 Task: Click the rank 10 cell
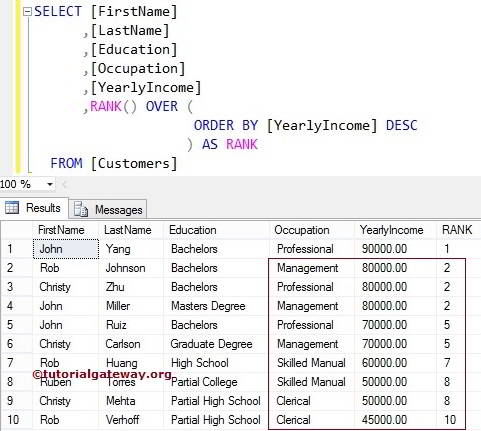coord(450,420)
